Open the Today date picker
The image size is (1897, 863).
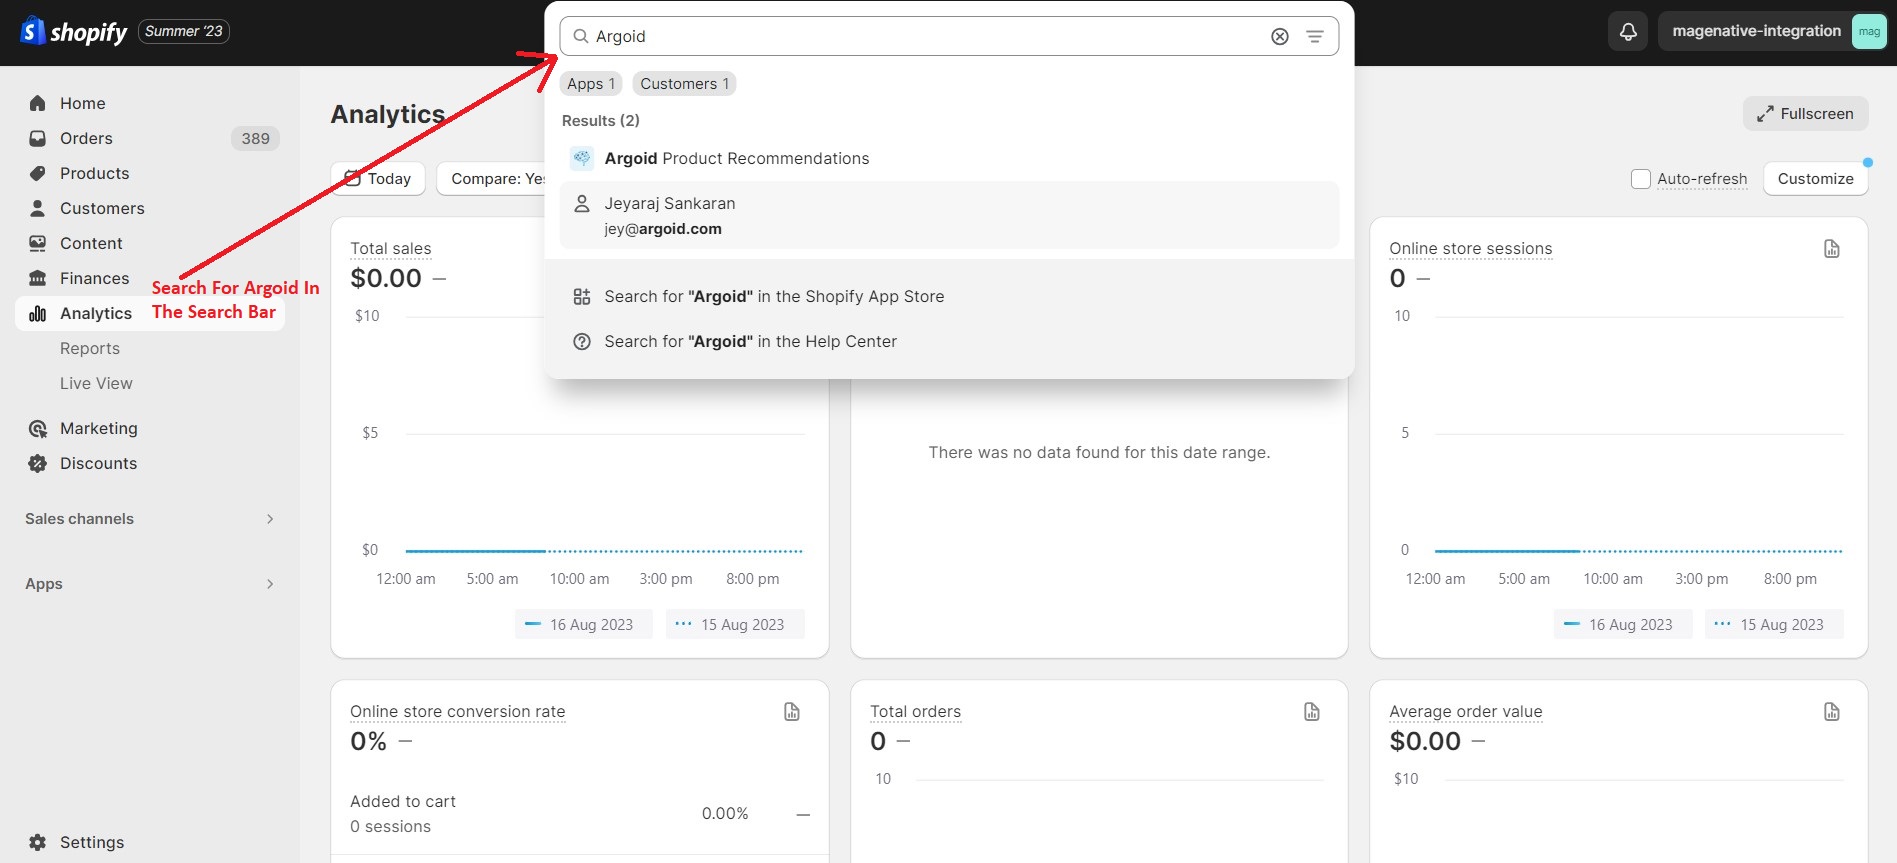[378, 179]
